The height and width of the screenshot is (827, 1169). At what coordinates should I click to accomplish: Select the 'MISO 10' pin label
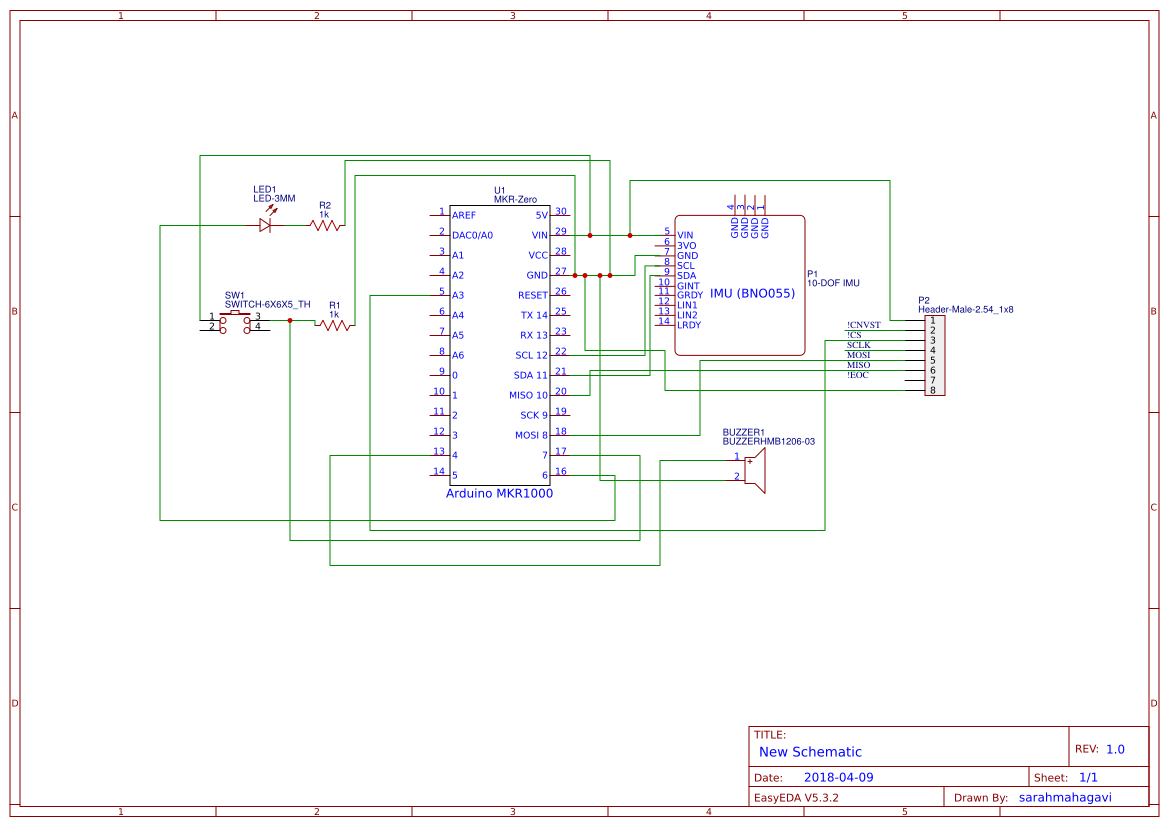[529, 396]
